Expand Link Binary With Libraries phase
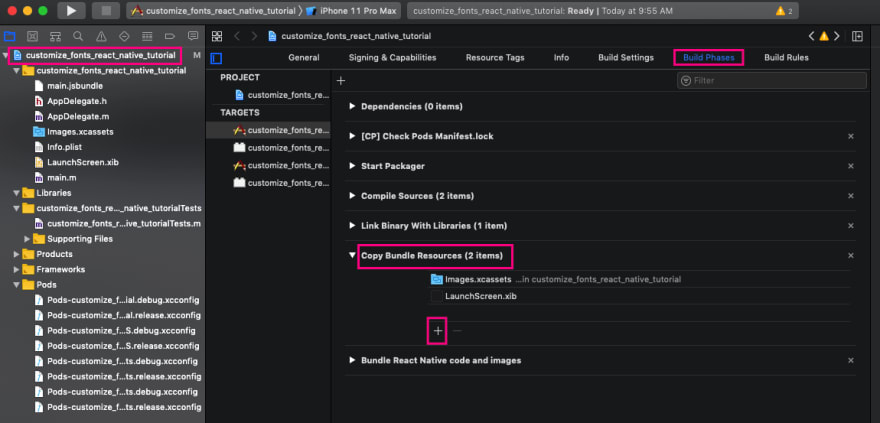The image size is (880, 423). (352, 226)
